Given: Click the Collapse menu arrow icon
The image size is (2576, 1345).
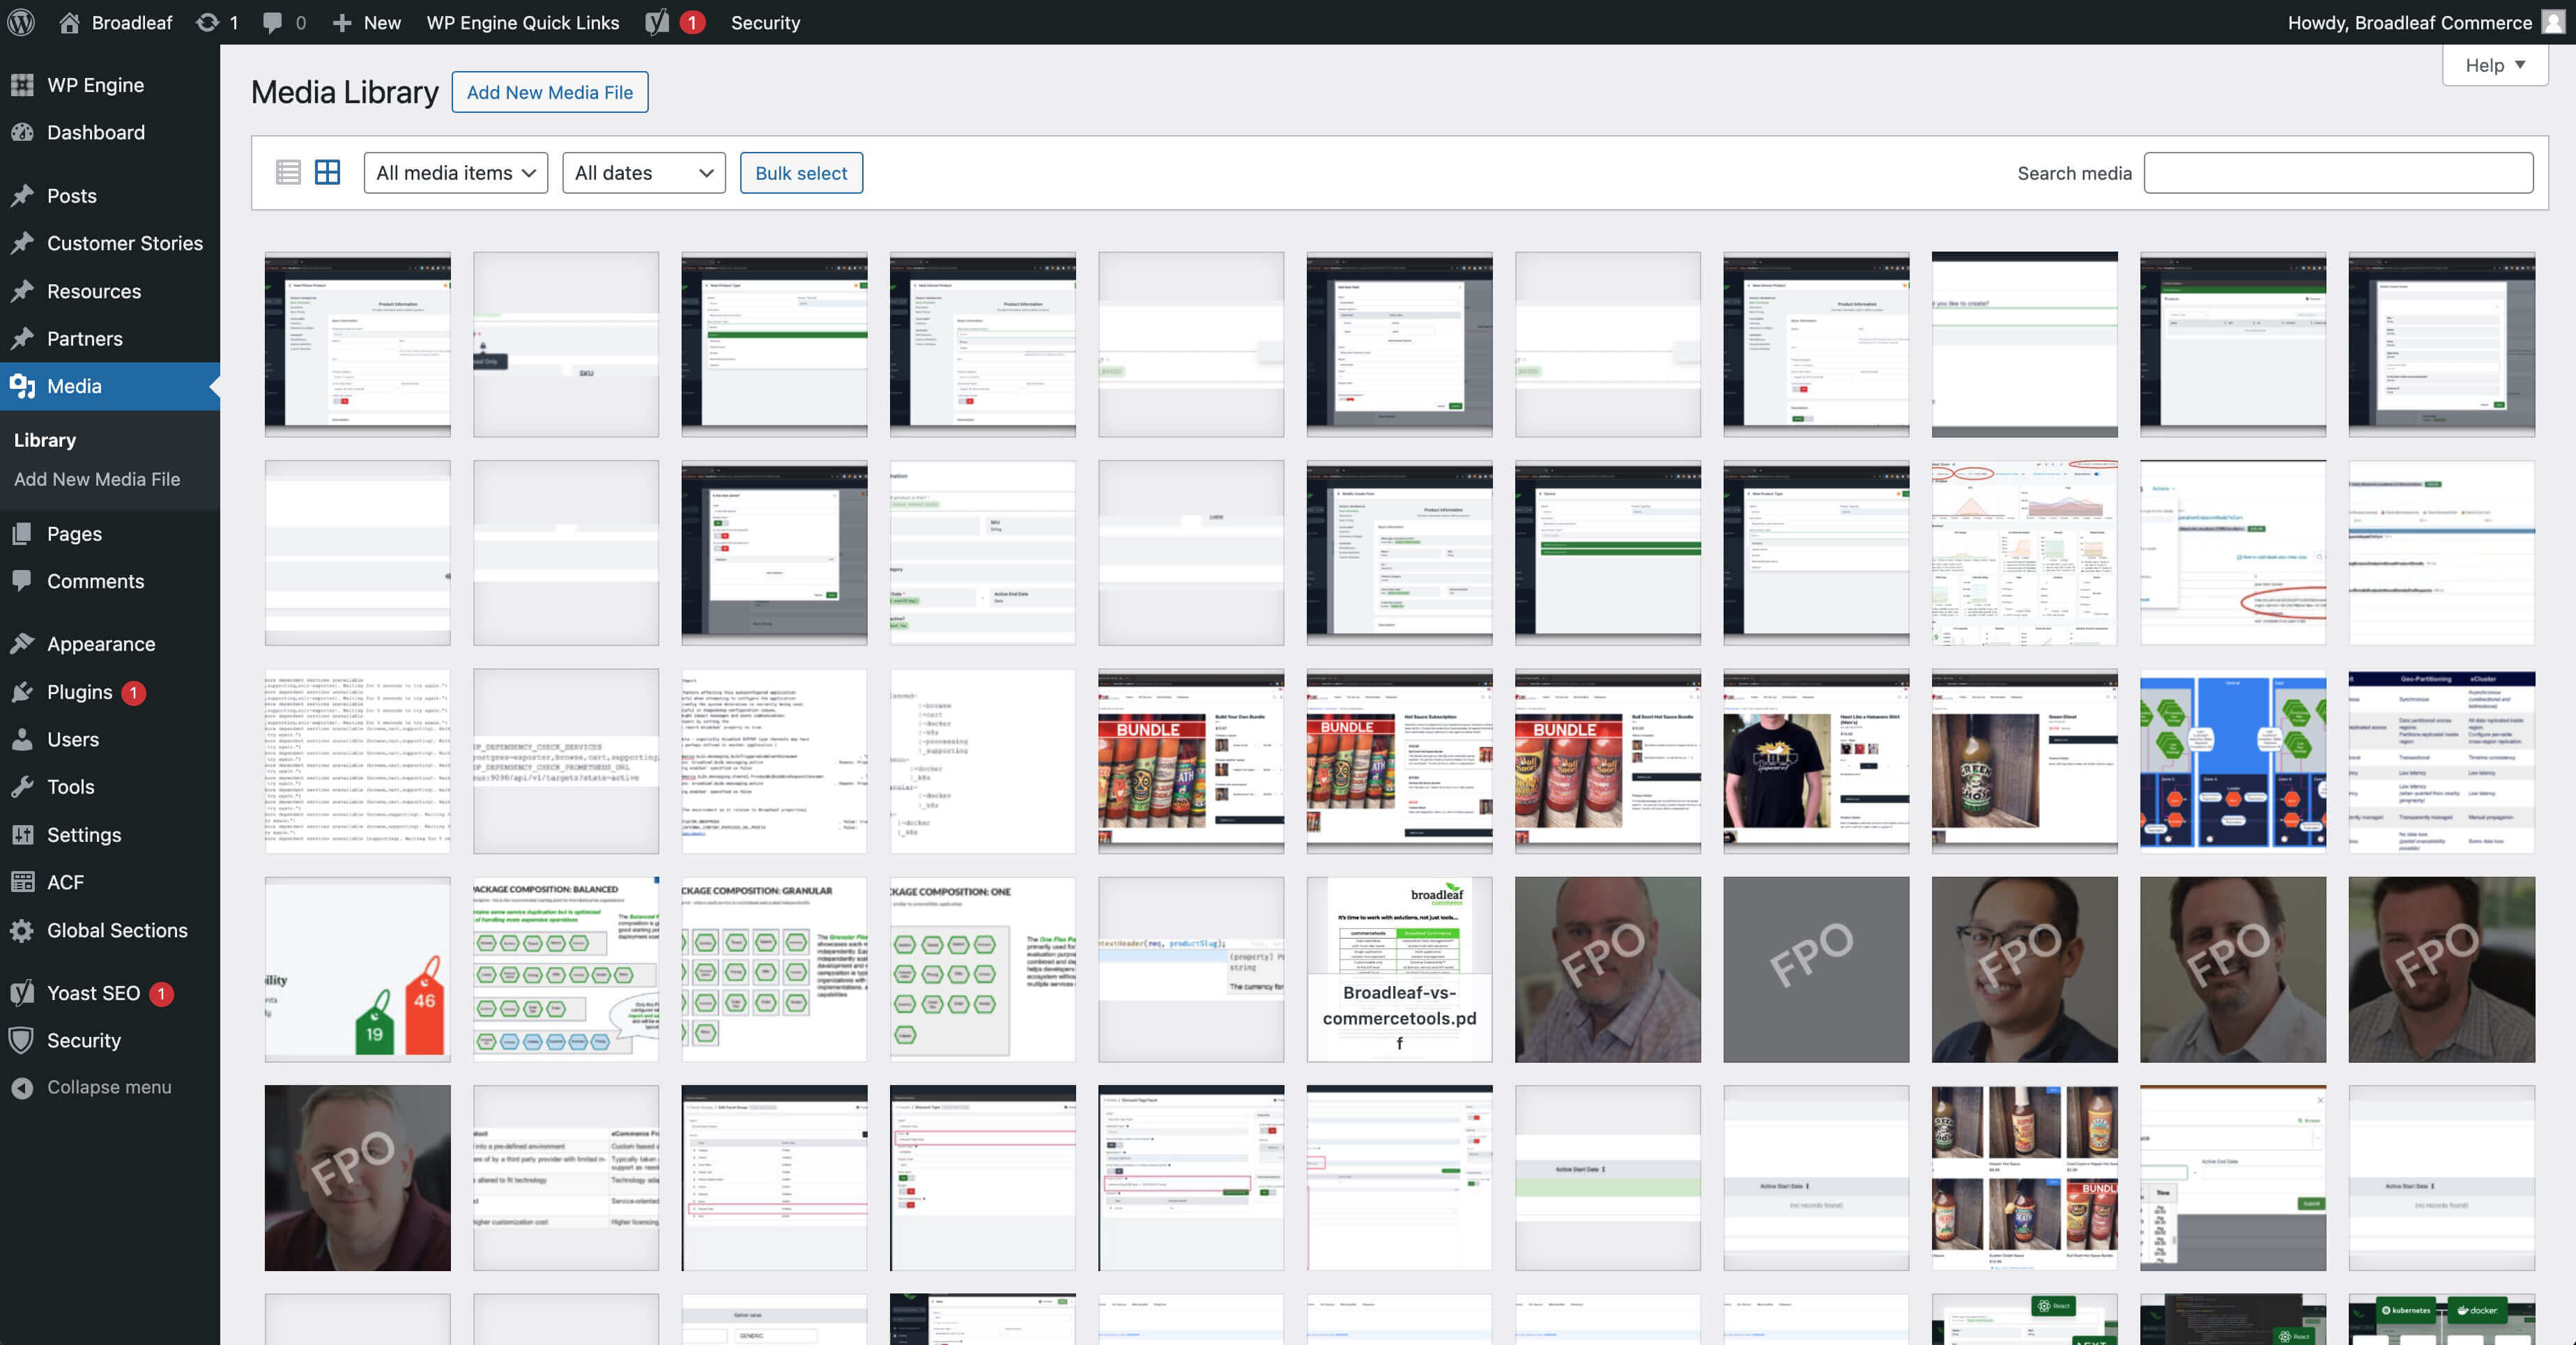Looking at the screenshot, I should [x=22, y=1087].
